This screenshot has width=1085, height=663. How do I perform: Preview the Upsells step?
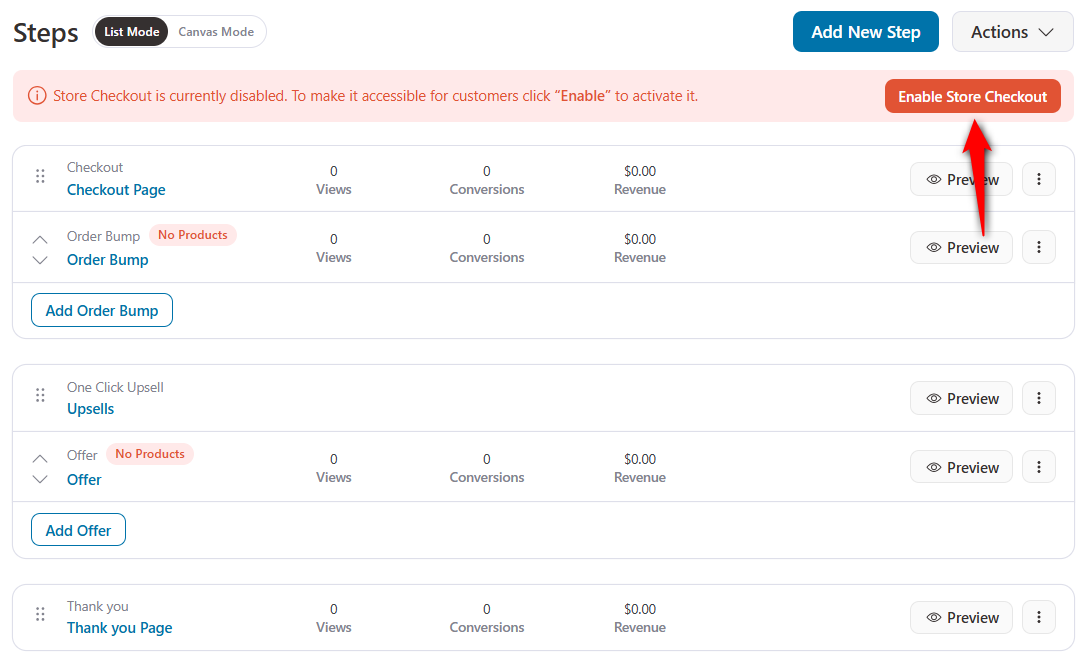[961, 398]
